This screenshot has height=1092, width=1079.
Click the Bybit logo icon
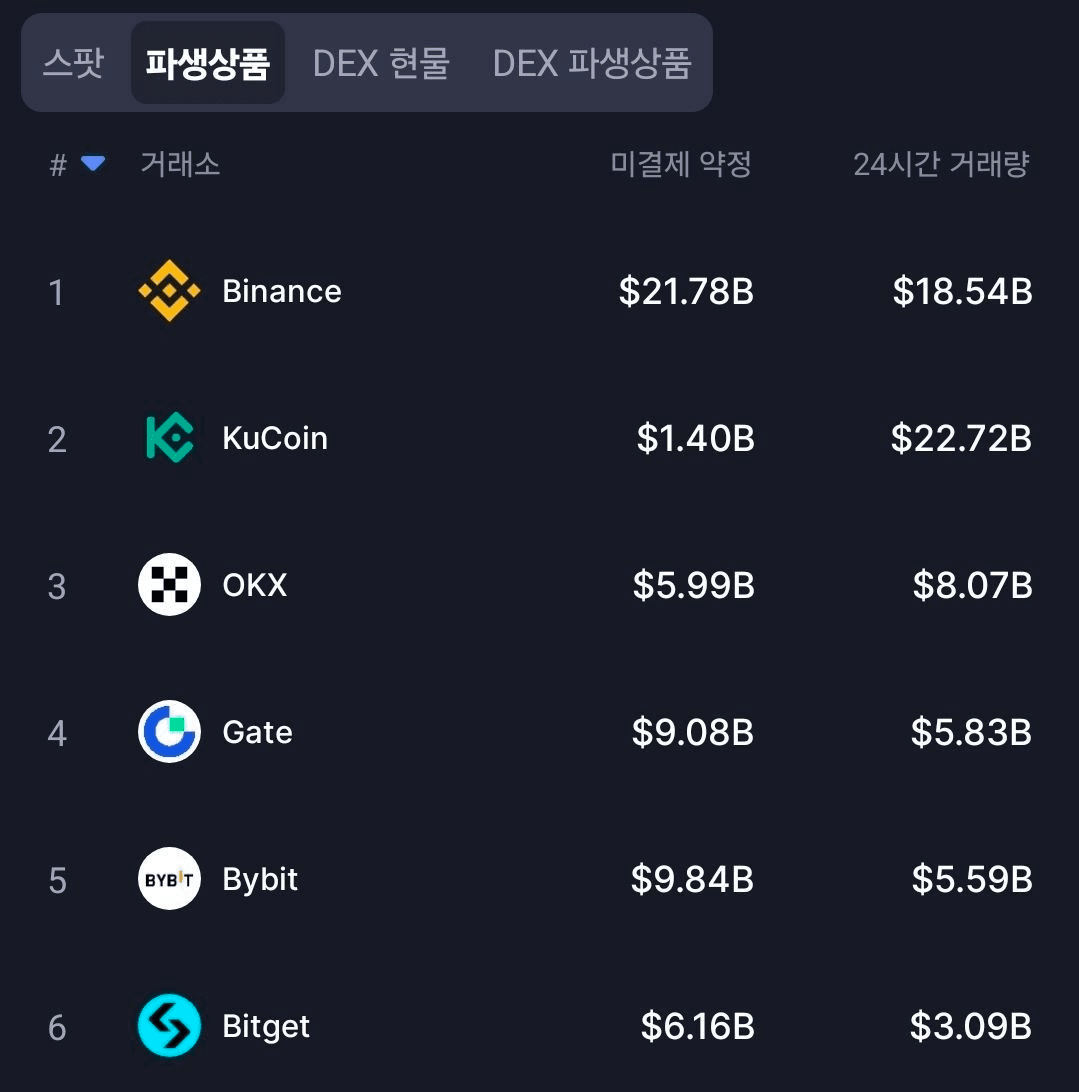pyautogui.click(x=169, y=879)
